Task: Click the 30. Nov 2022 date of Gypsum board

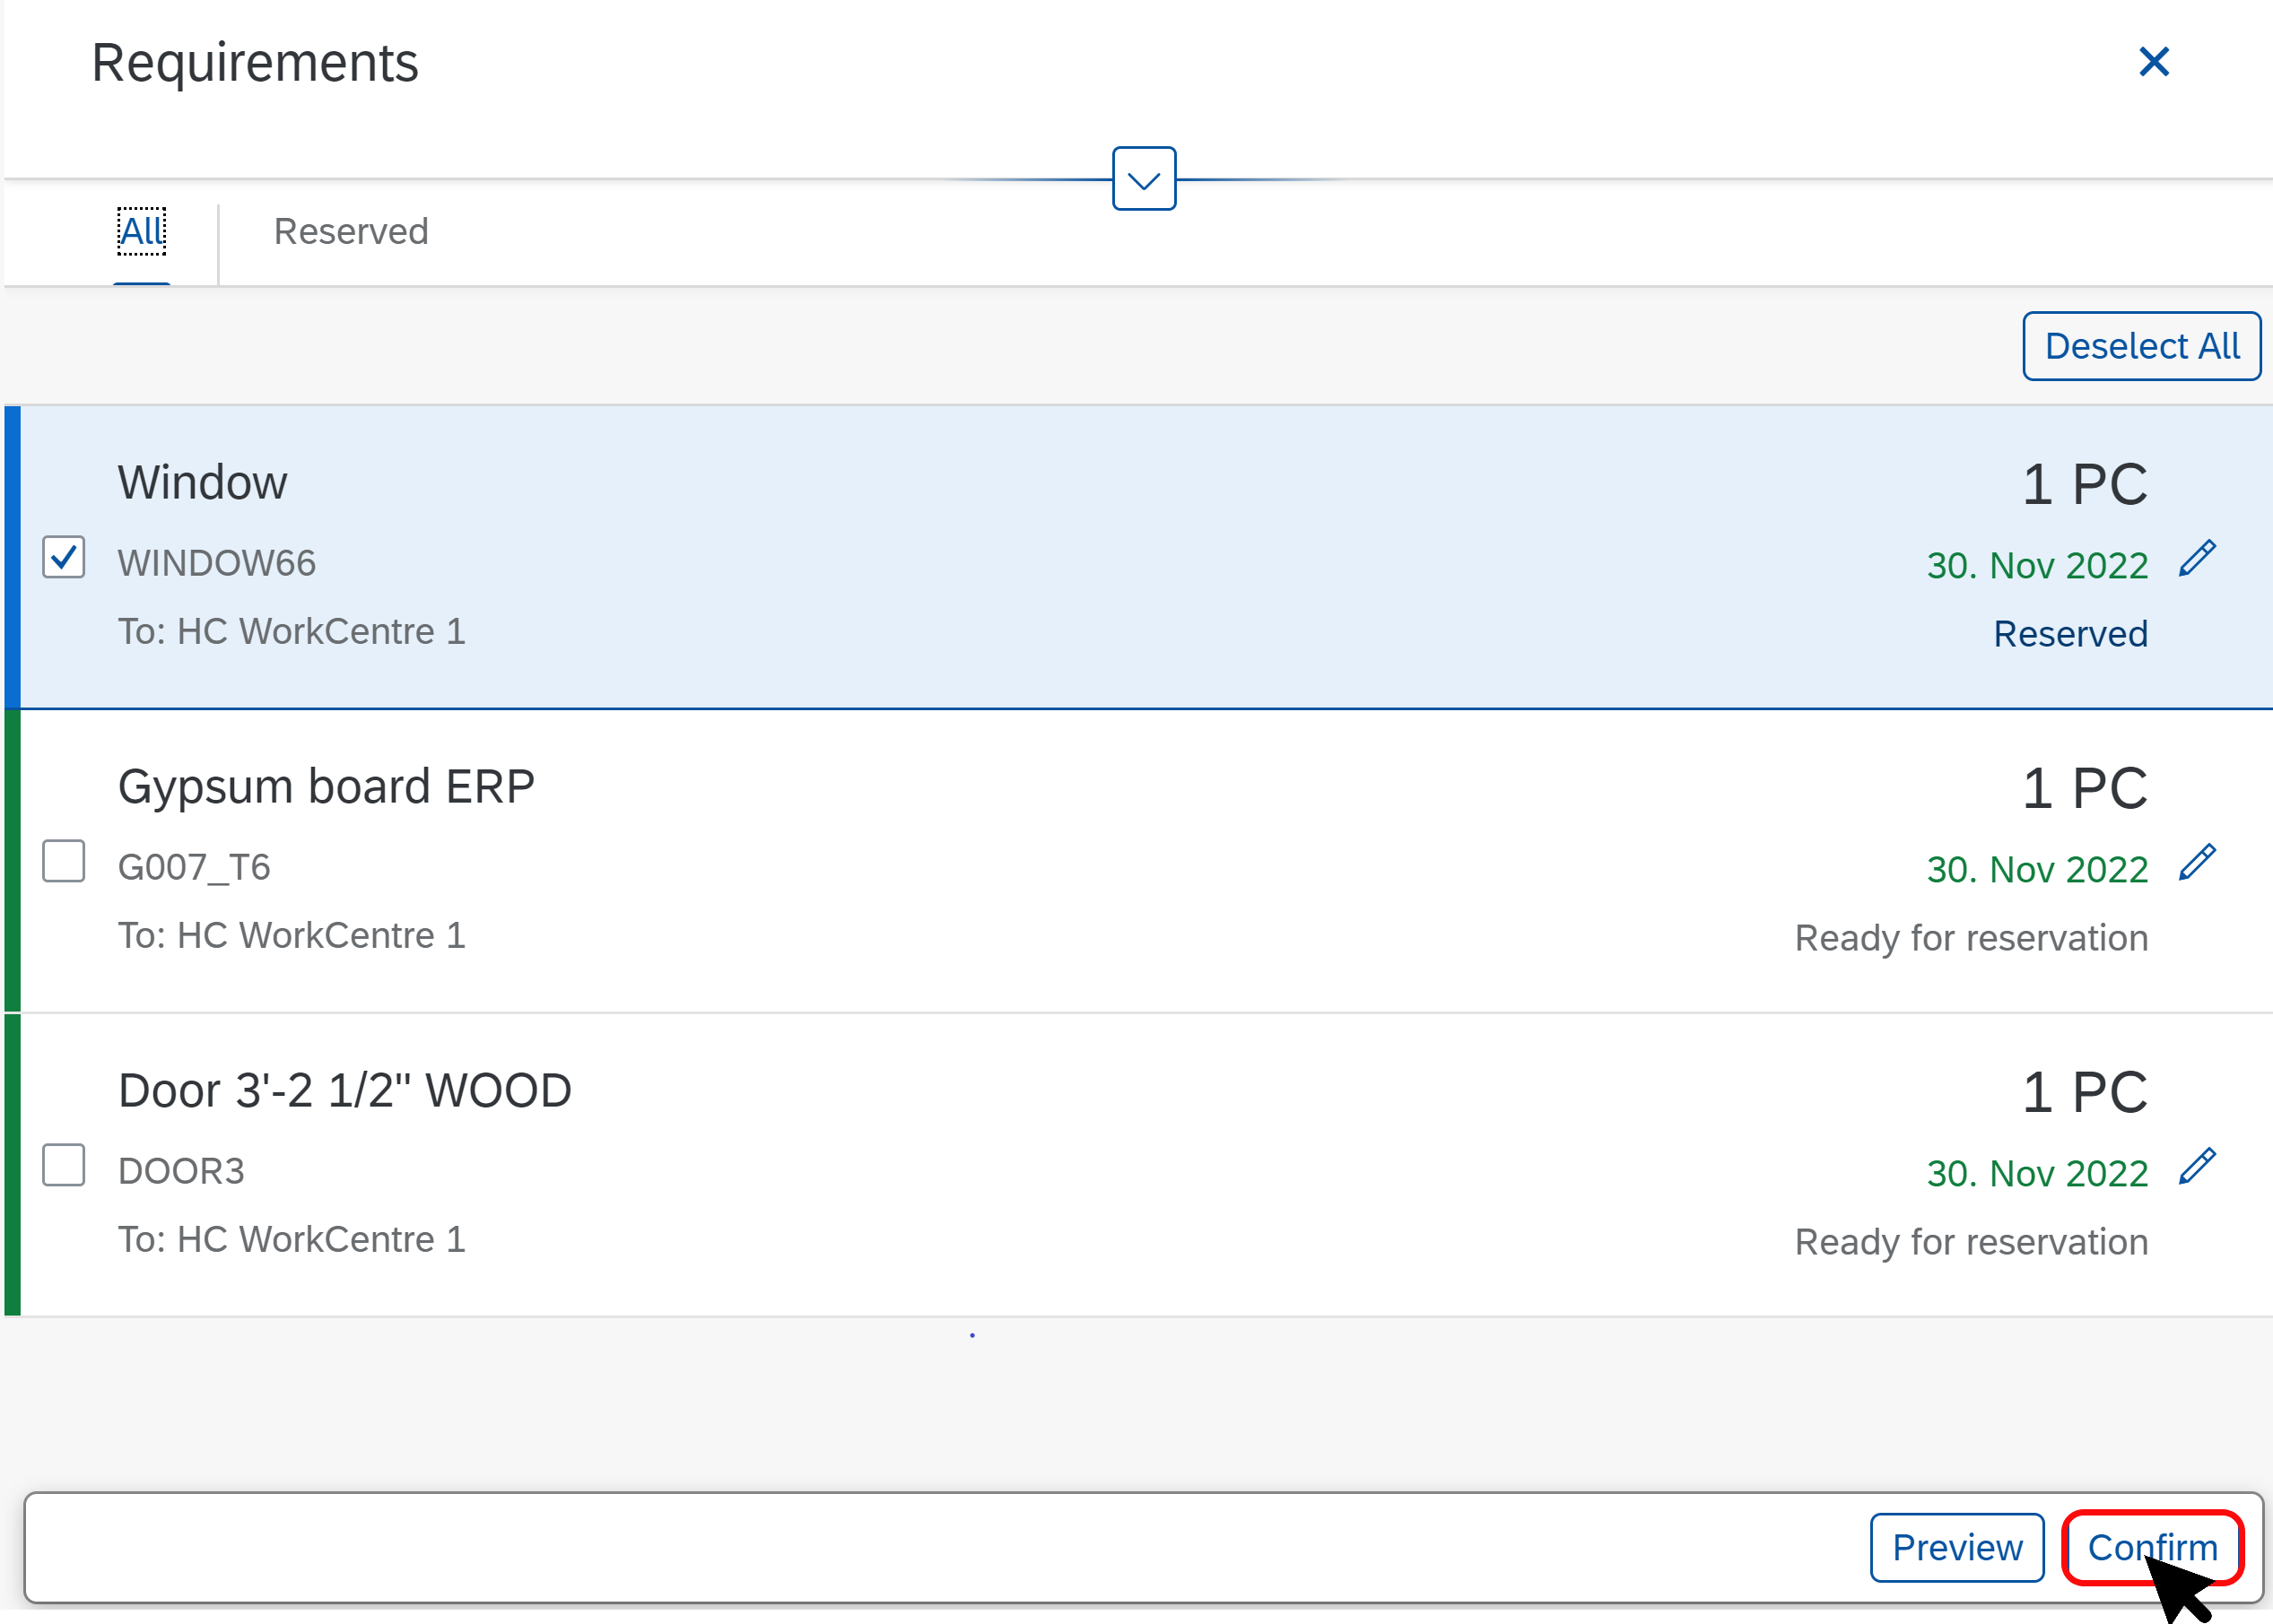Action: [x=2037, y=870]
